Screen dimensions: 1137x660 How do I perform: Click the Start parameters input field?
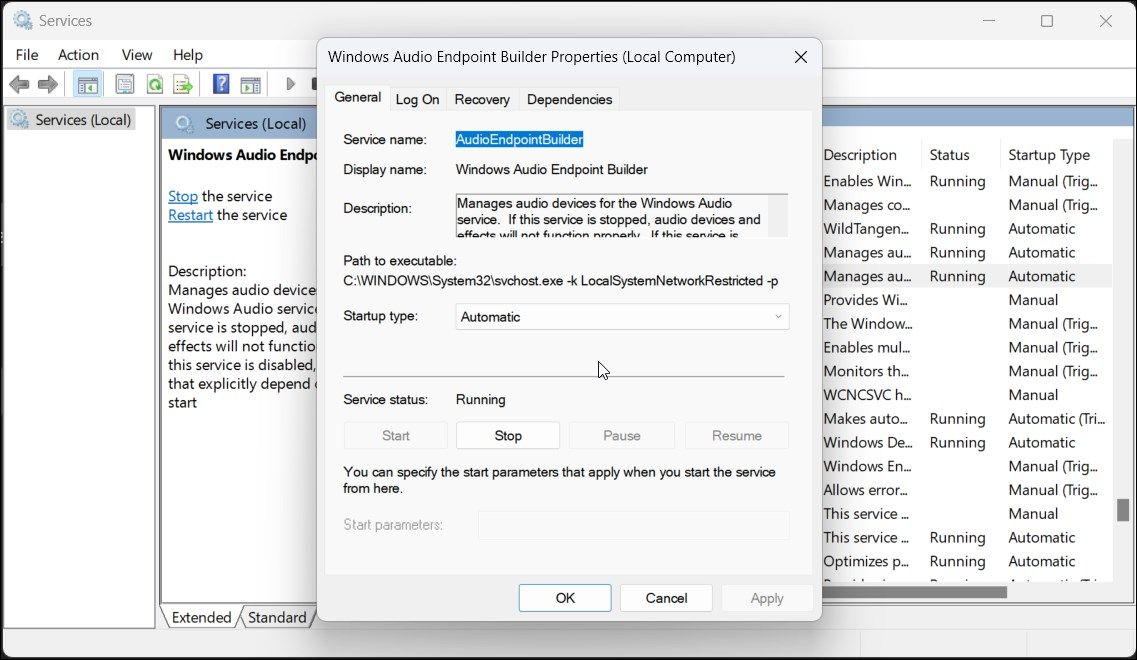point(634,524)
